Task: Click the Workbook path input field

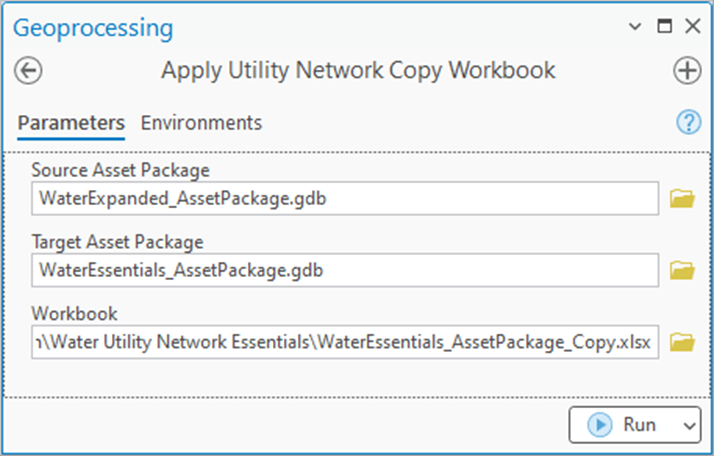Action: coord(345,343)
